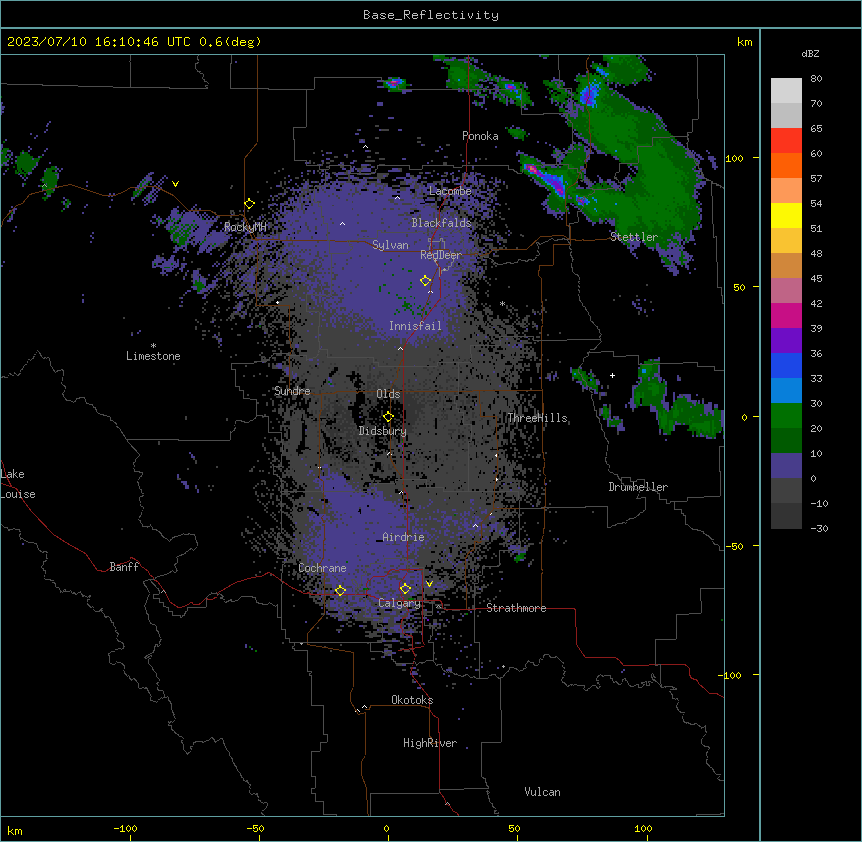Viewport: 862px width, 842px height.
Task: Click the 80 value in the dBZ legend
Action: click(x=816, y=79)
